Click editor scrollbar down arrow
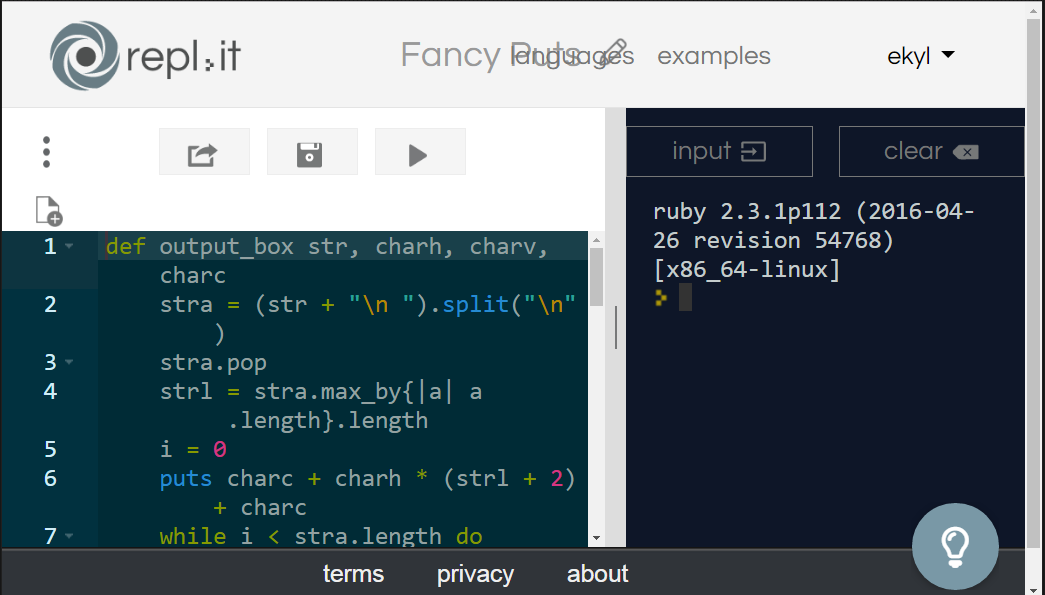The height and width of the screenshot is (595, 1045). (596, 538)
